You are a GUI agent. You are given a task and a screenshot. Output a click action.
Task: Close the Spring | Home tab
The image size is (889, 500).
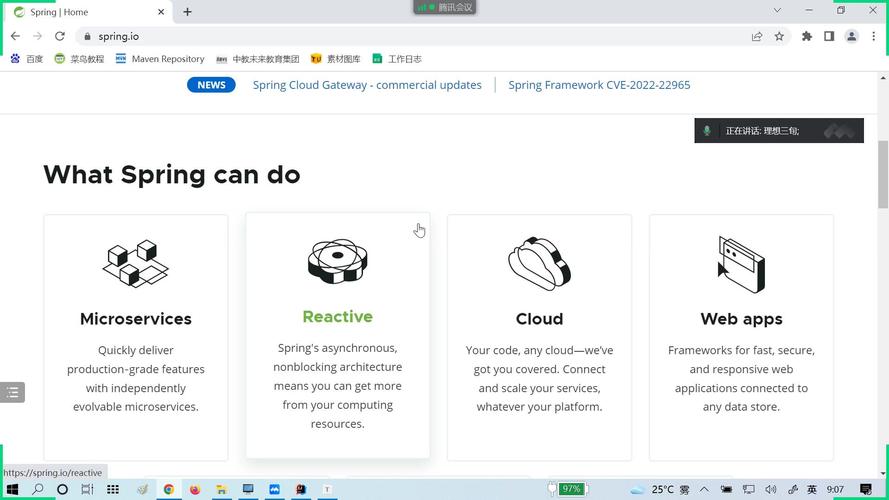[x=161, y=12]
